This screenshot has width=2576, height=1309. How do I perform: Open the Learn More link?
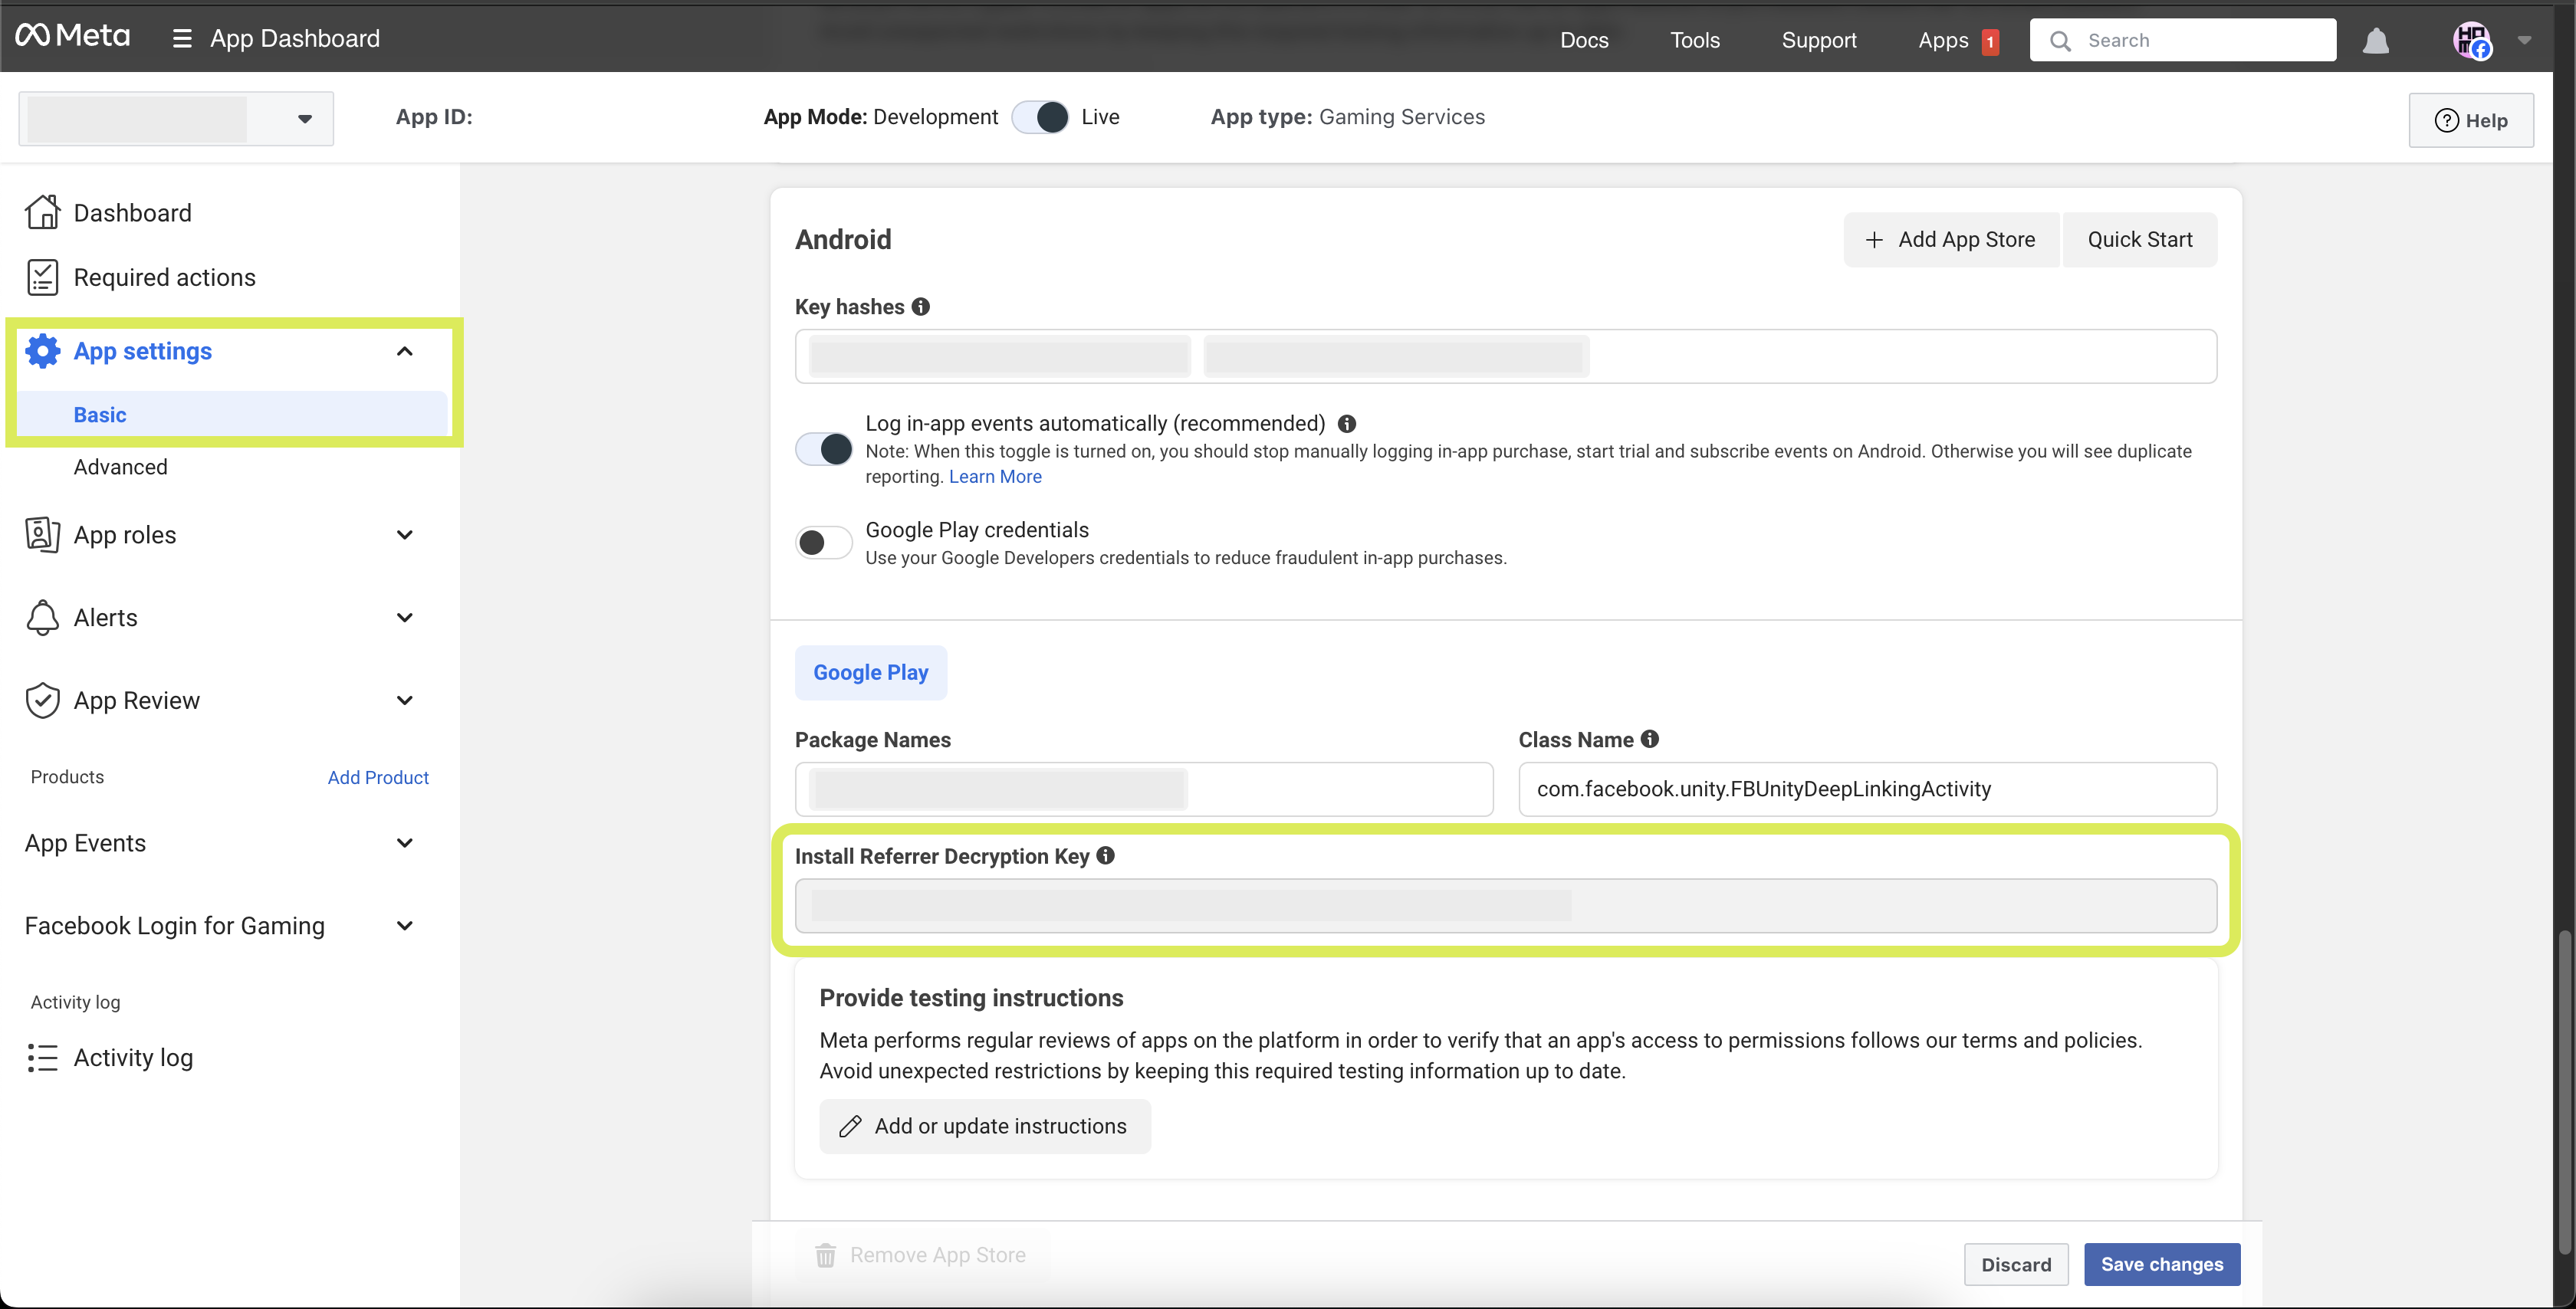point(995,477)
